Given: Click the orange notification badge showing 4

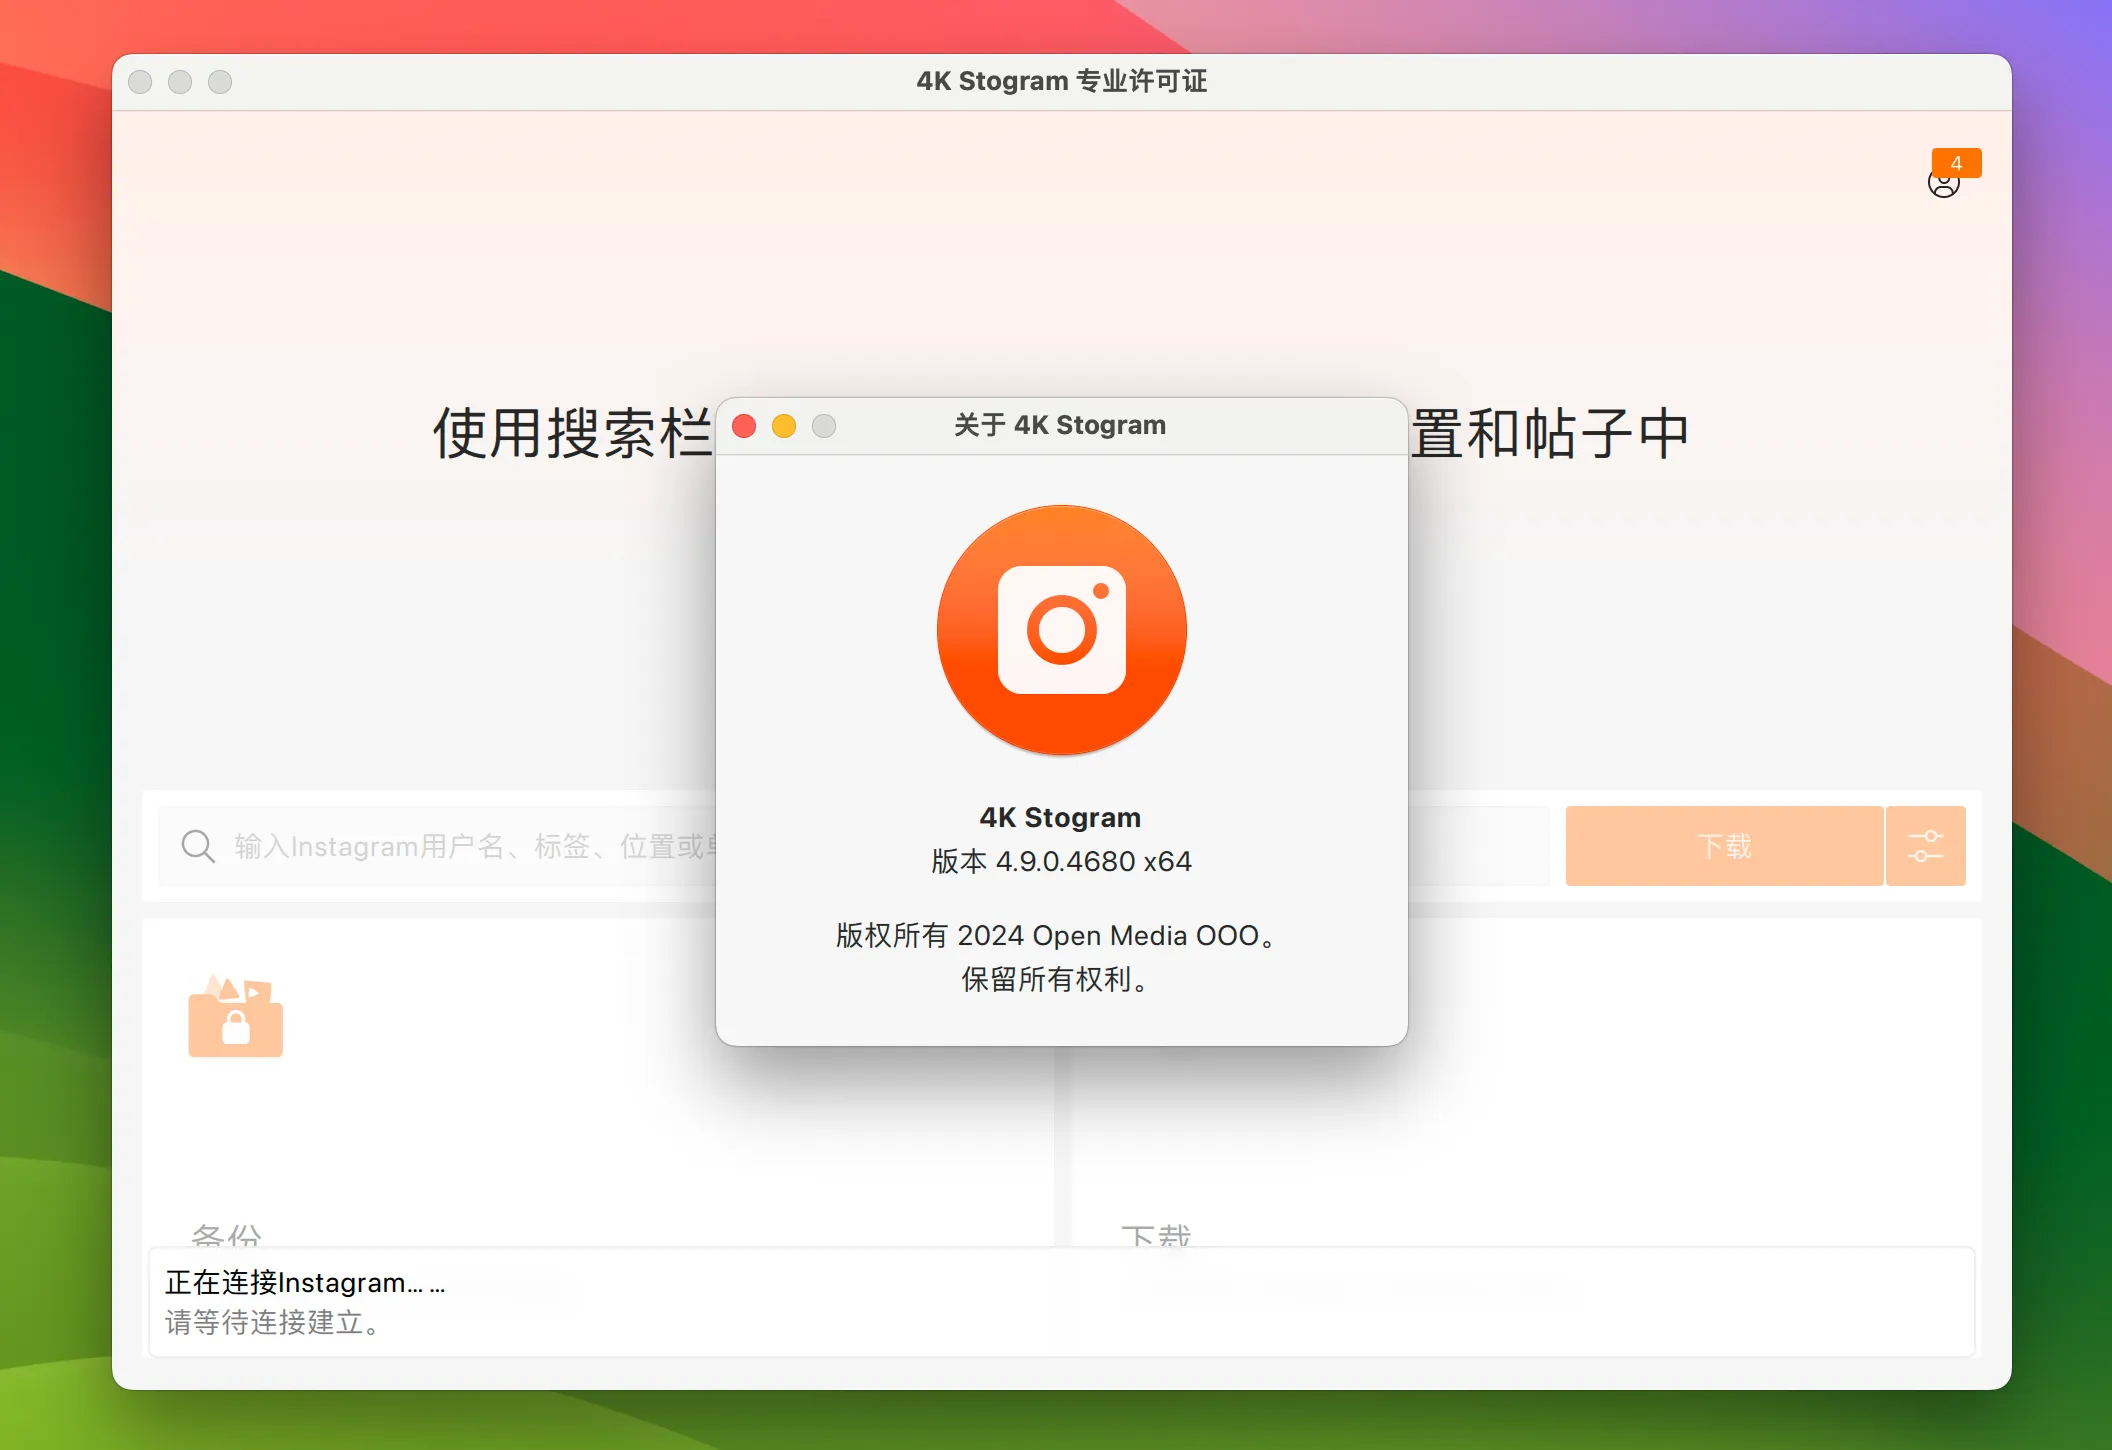Looking at the screenshot, I should [x=1957, y=163].
